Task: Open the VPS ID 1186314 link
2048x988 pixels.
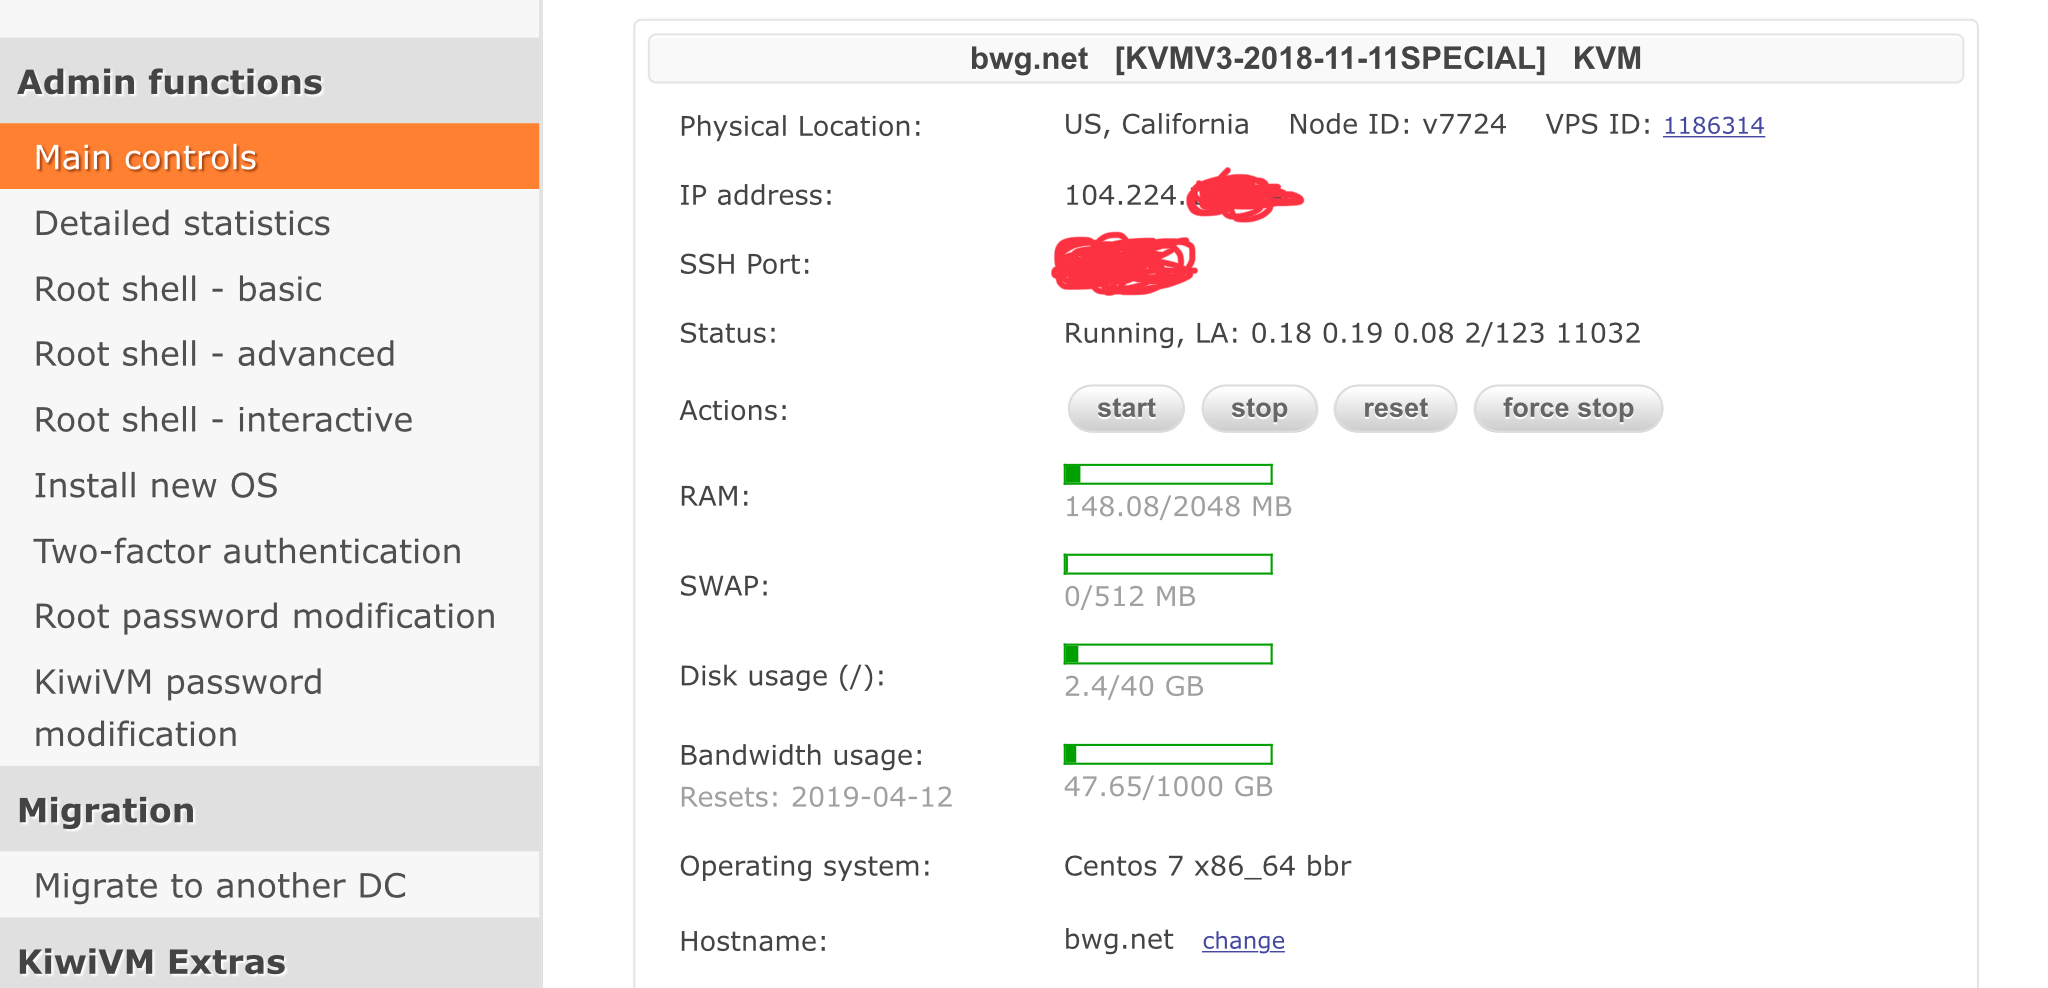Action: (1713, 126)
